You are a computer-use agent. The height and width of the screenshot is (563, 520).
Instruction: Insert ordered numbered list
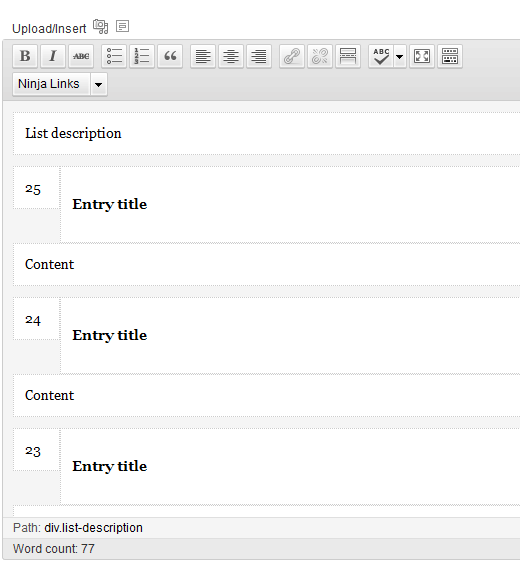click(142, 56)
